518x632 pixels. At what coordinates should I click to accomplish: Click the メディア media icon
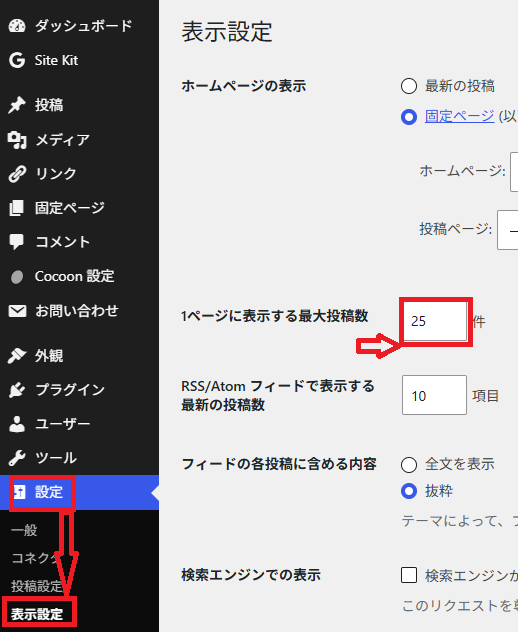click(17, 140)
